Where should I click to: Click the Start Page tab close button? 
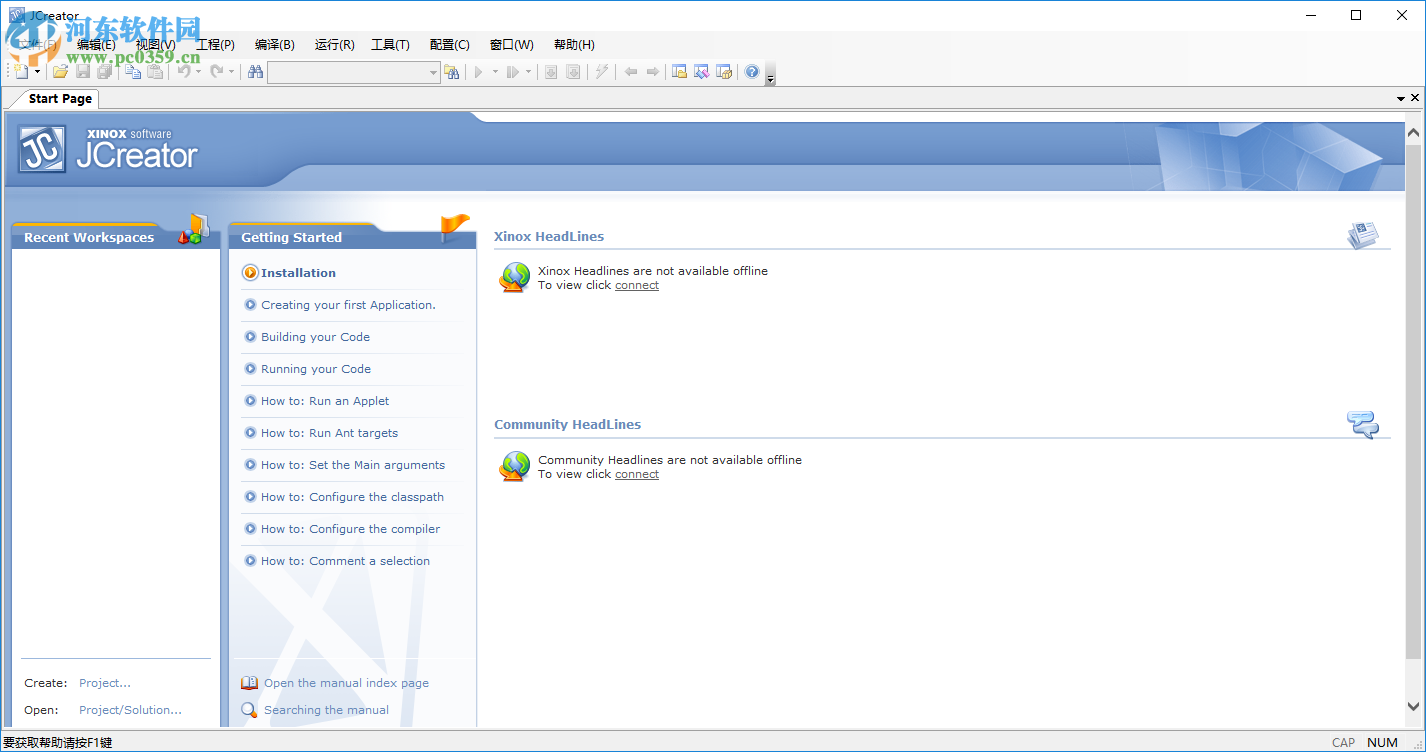[1415, 97]
